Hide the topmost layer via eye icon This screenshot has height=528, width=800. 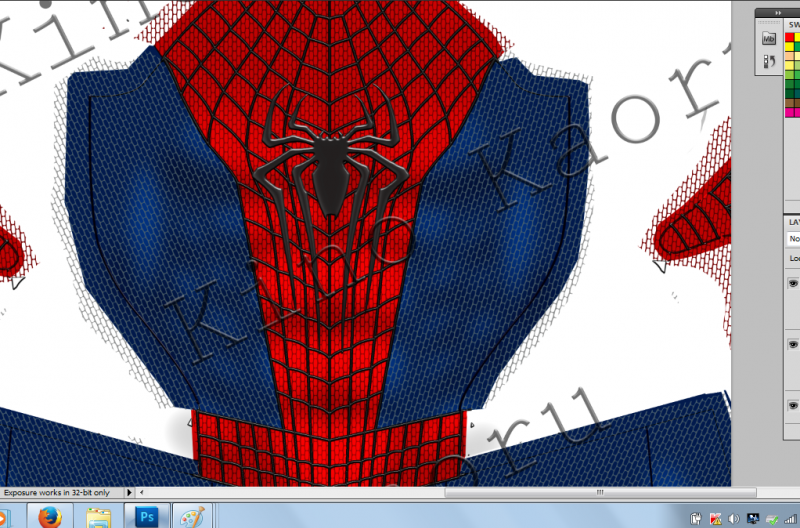click(x=793, y=283)
